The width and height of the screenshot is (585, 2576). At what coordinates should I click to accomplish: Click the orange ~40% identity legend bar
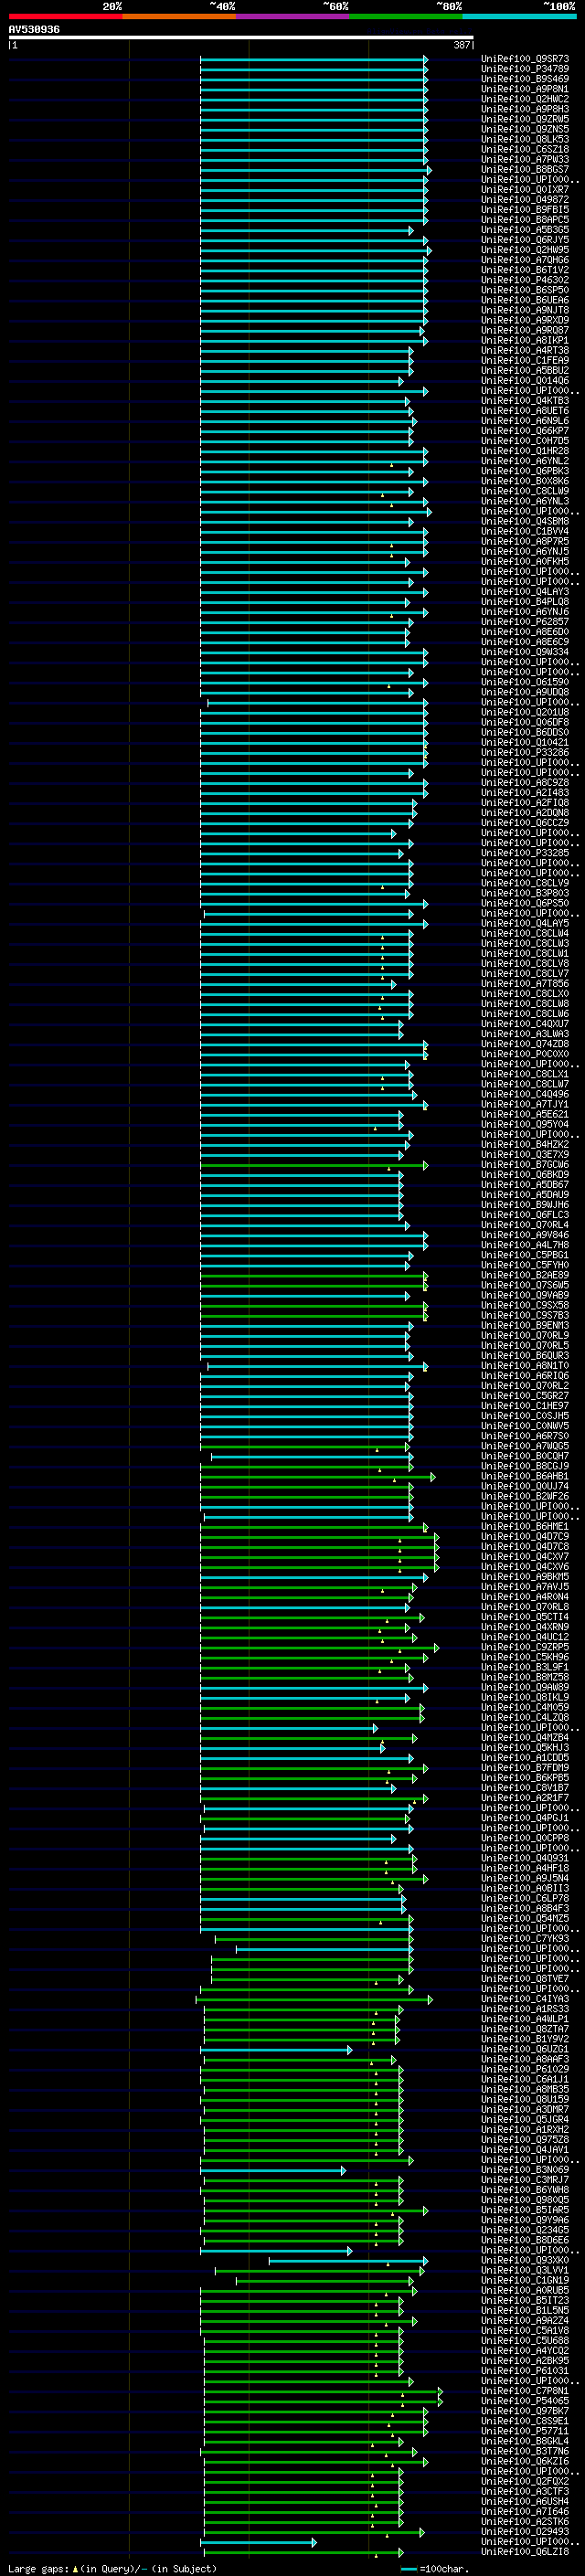179,16
